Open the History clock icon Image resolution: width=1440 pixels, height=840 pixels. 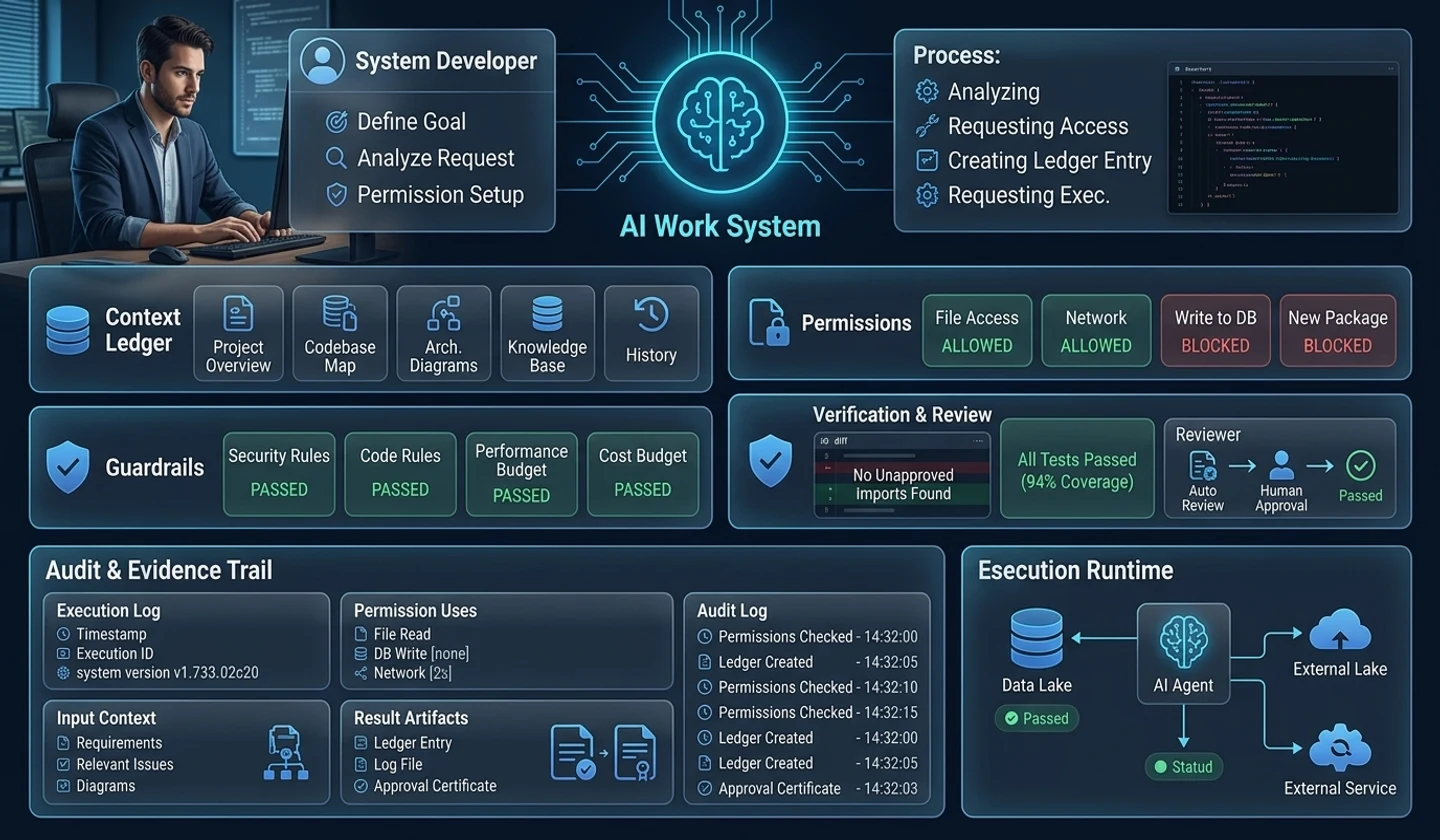[651, 315]
